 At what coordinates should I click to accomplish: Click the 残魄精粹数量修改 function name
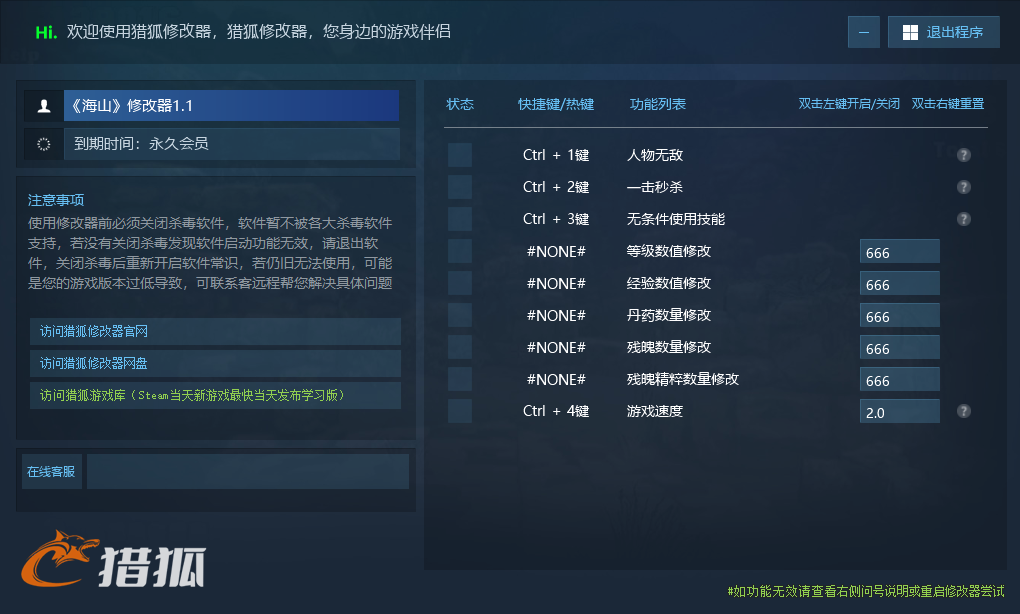coord(682,379)
